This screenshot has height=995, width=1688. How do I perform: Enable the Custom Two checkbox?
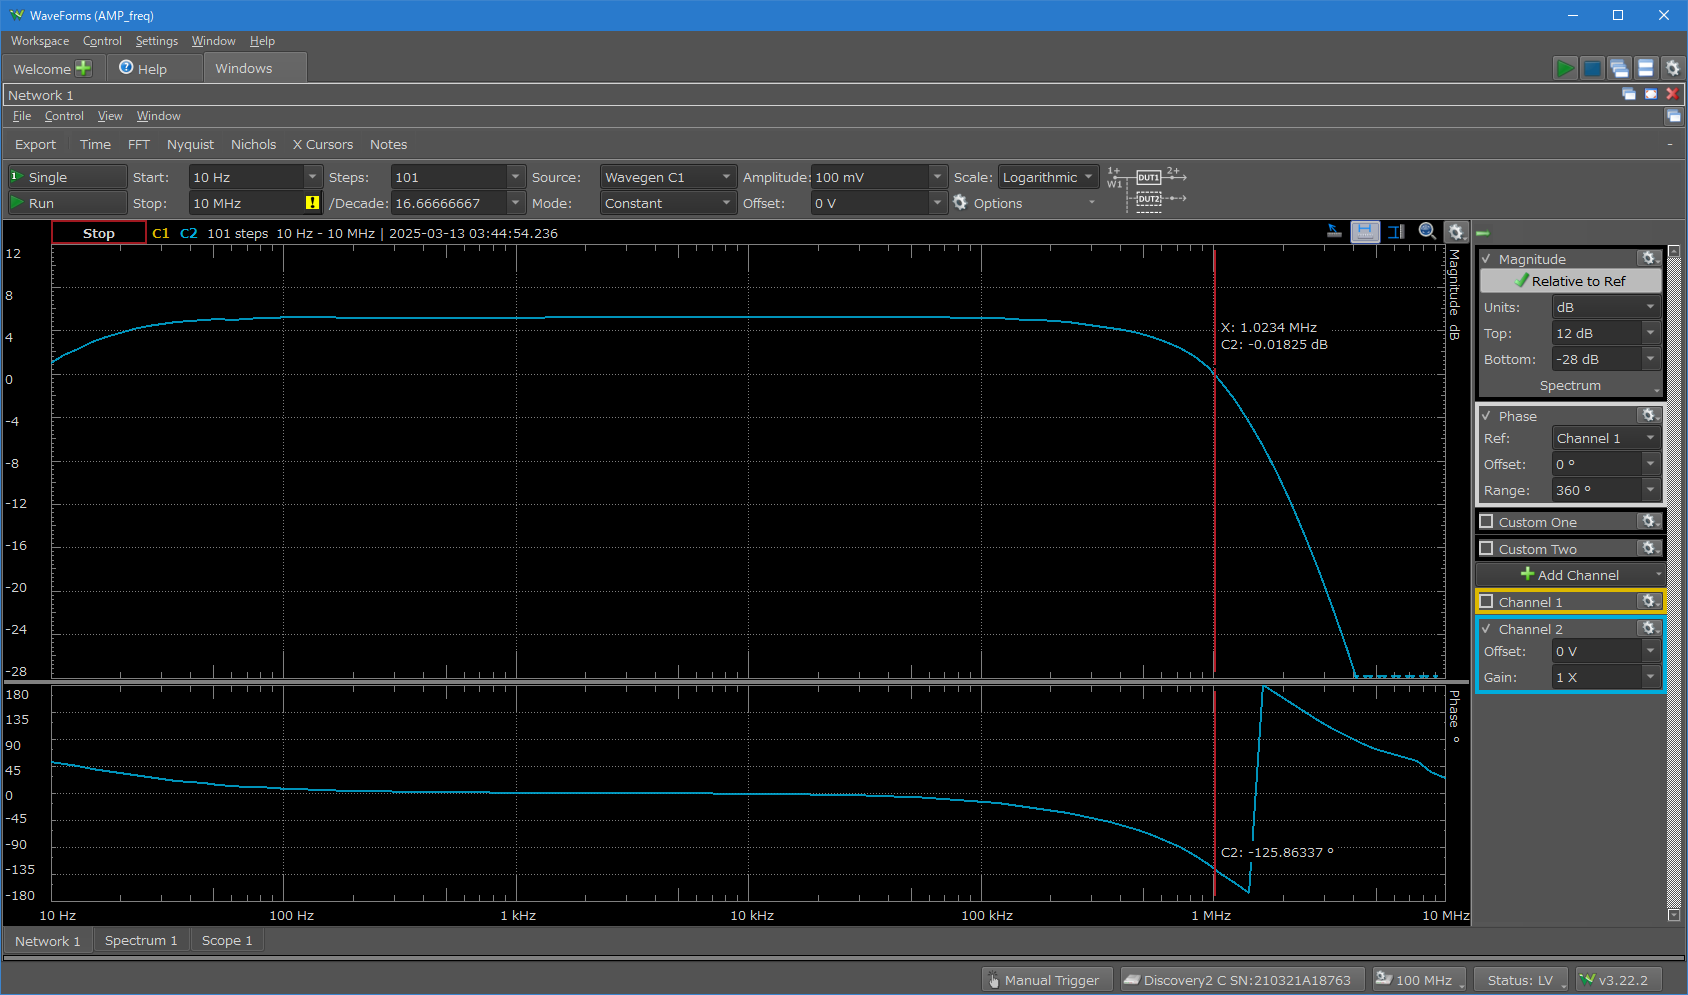click(x=1487, y=549)
